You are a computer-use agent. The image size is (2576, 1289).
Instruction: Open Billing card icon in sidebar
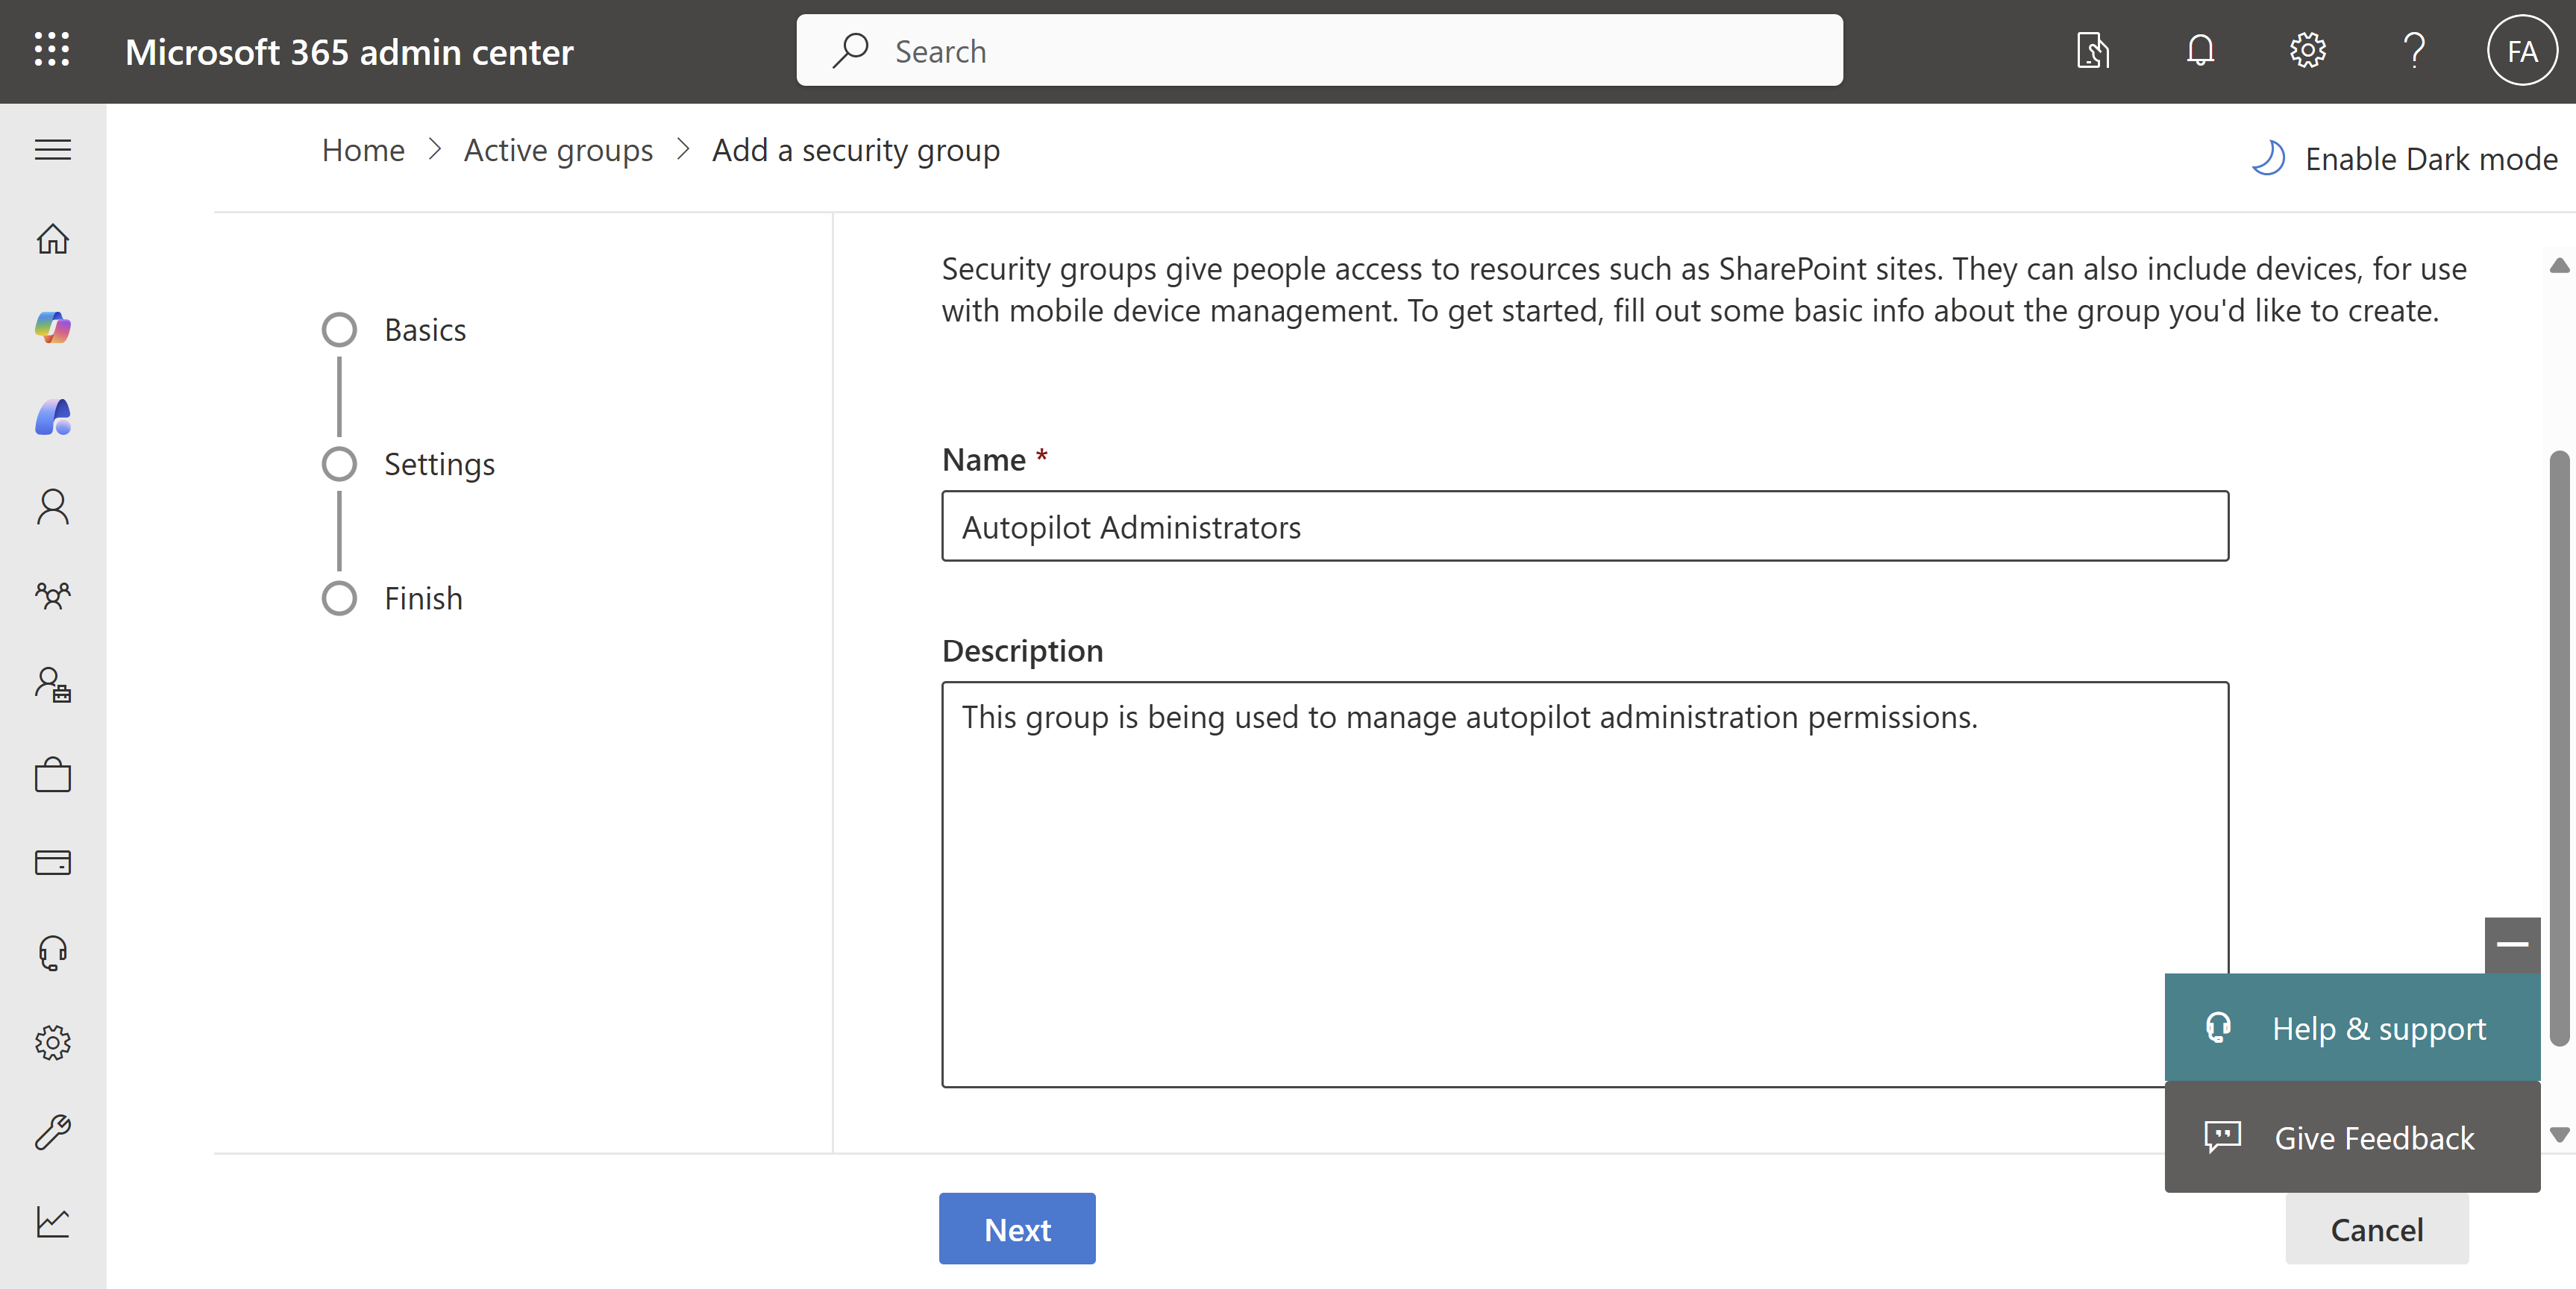(x=53, y=863)
